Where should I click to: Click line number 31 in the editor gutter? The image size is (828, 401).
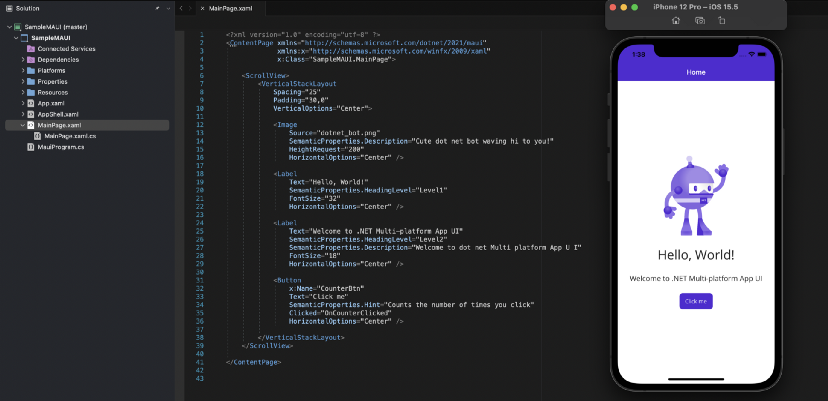click(199, 280)
